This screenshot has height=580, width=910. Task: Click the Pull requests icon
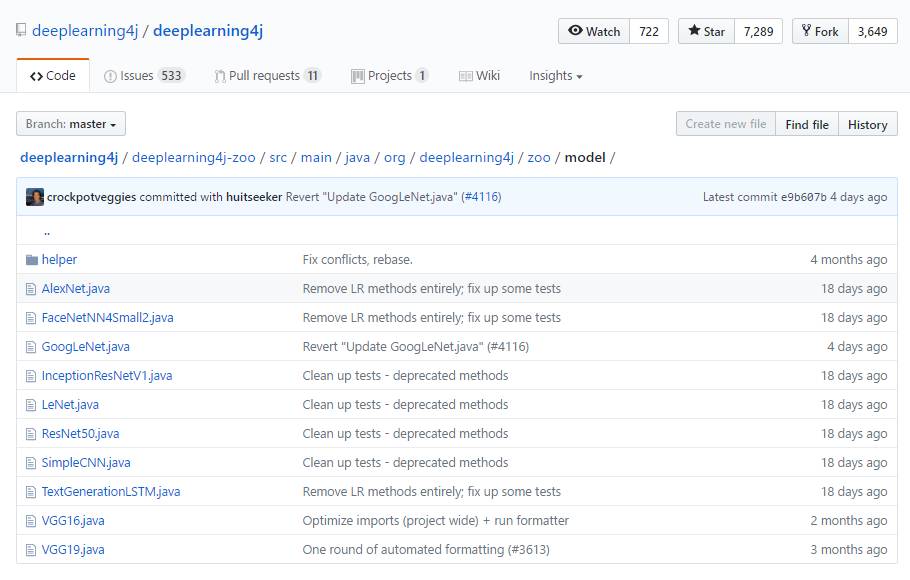pyautogui.click(x=220, y=76)
